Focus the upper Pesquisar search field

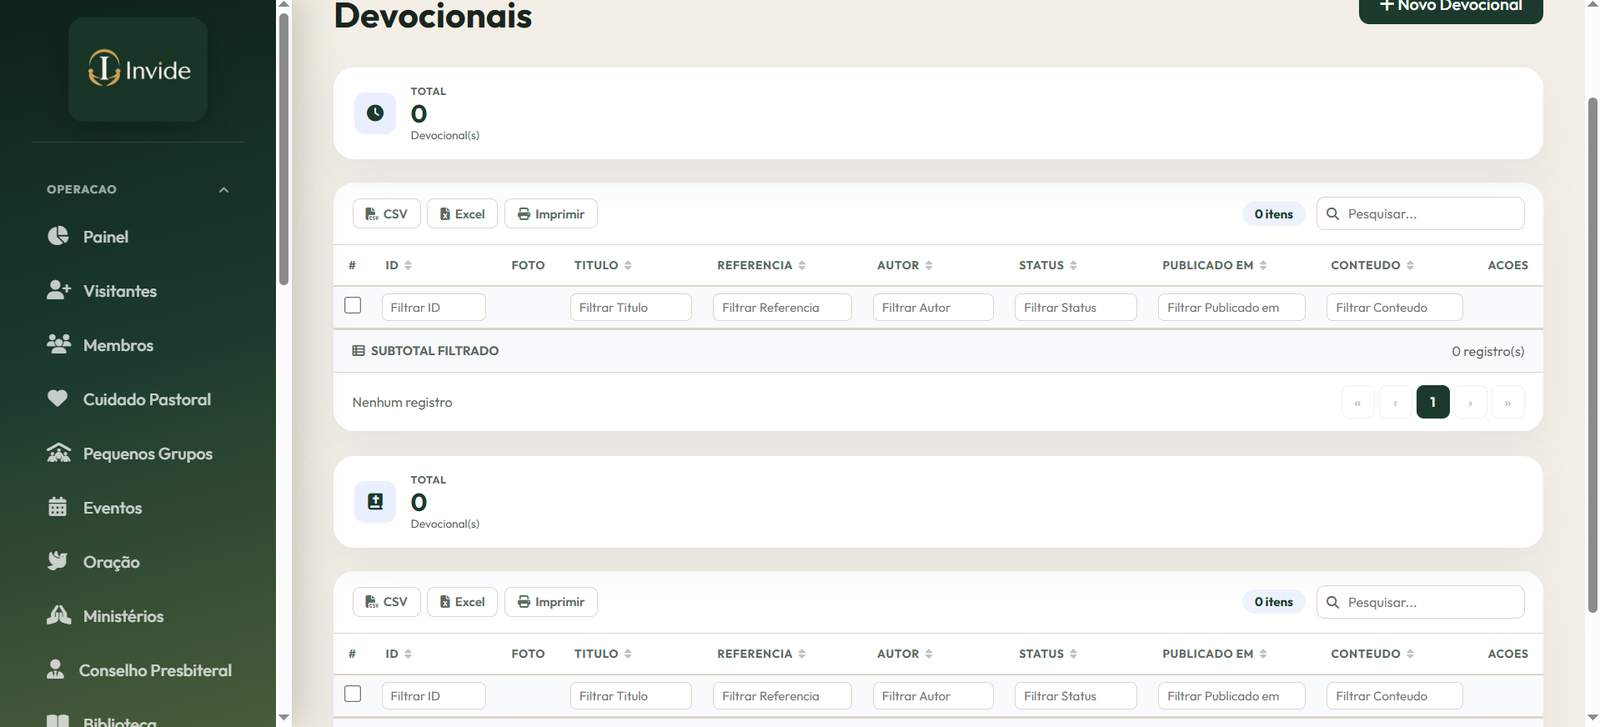tap(1420, 214)
